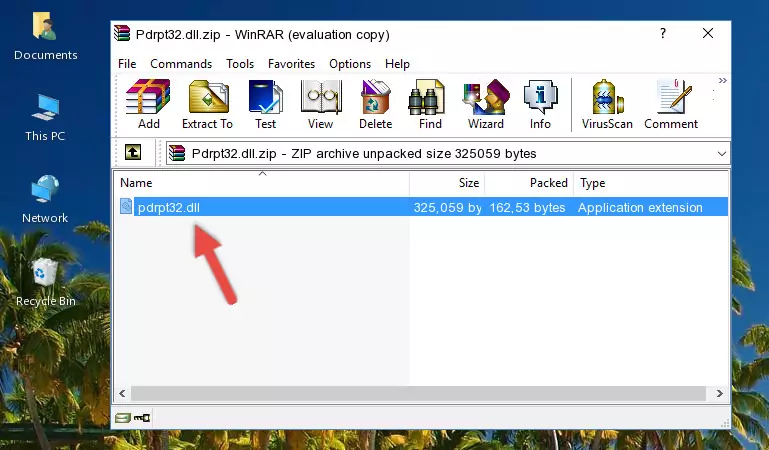Click the key icon in the status bar
Screen dimensions: 769x450
(x=142, y=418)
